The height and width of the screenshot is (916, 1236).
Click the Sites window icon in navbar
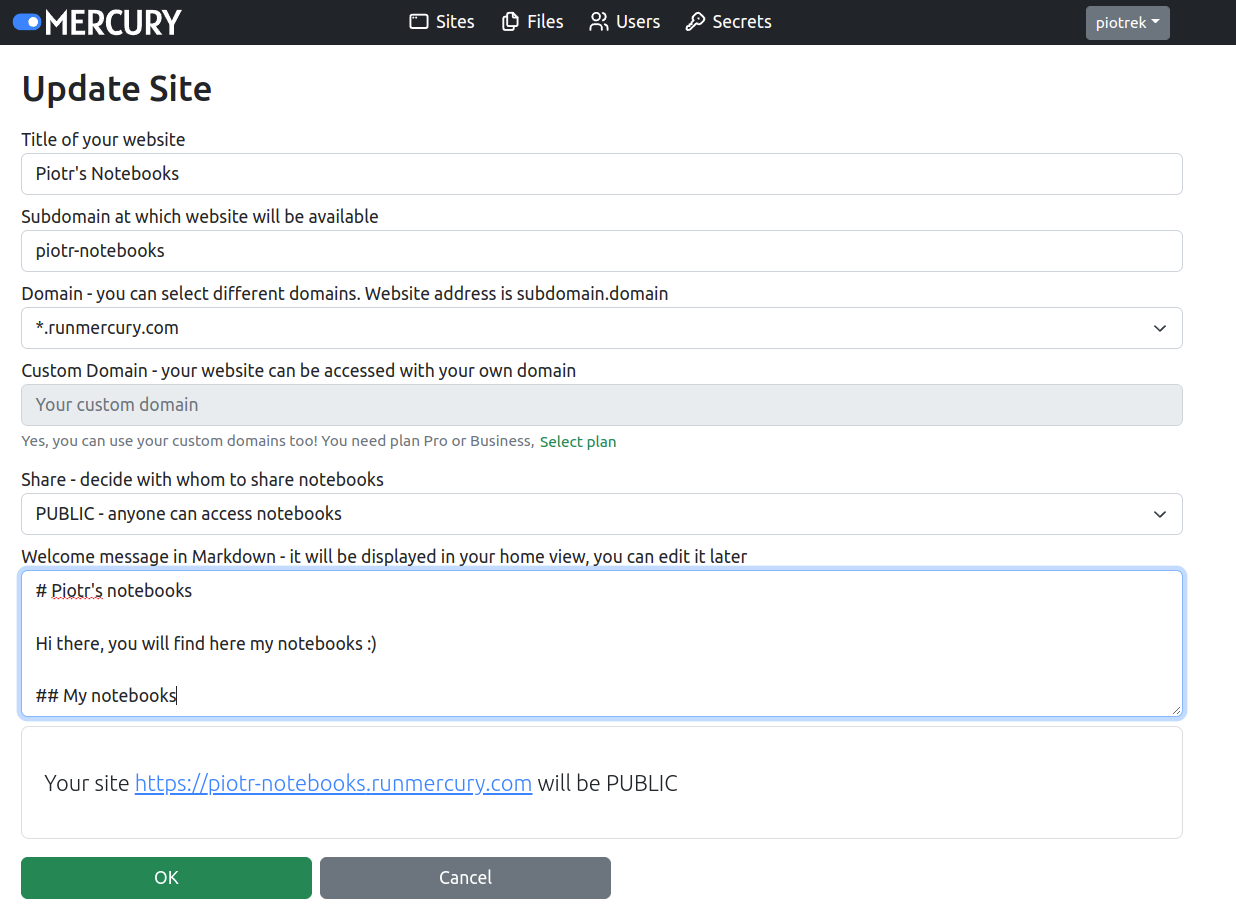pos(419,22)
